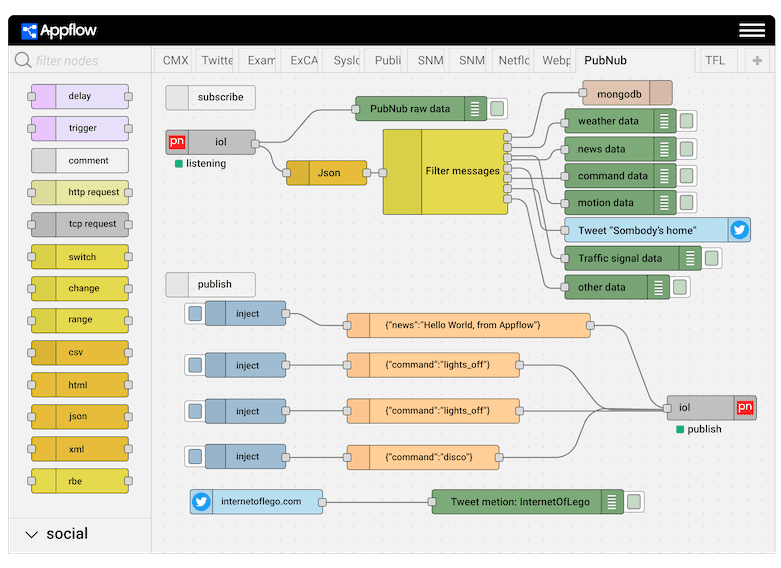
Task: Switch to the CMX tab
Action: (x=175, y=61)
